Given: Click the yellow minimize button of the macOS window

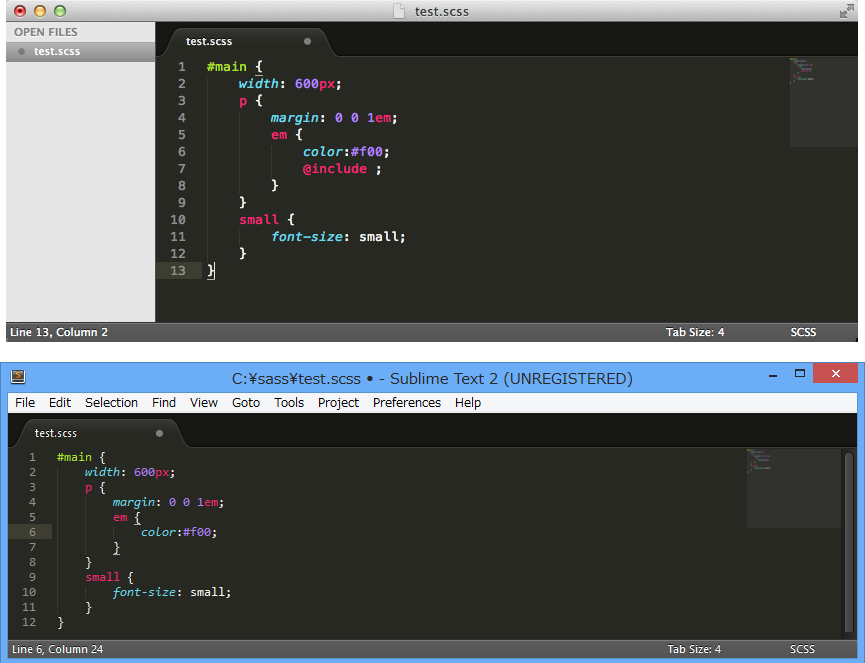Looking at the screenshot, I should click(40, 11).
